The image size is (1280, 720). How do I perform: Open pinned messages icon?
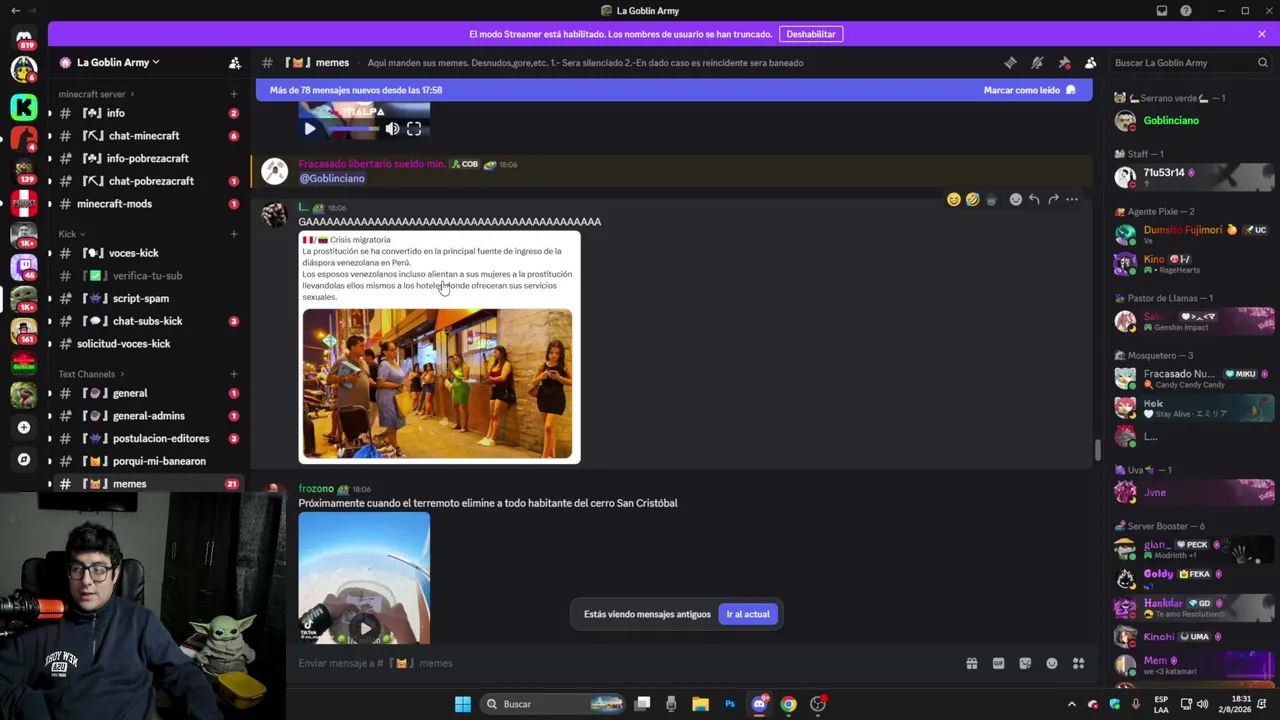(x=1064, y=63)
